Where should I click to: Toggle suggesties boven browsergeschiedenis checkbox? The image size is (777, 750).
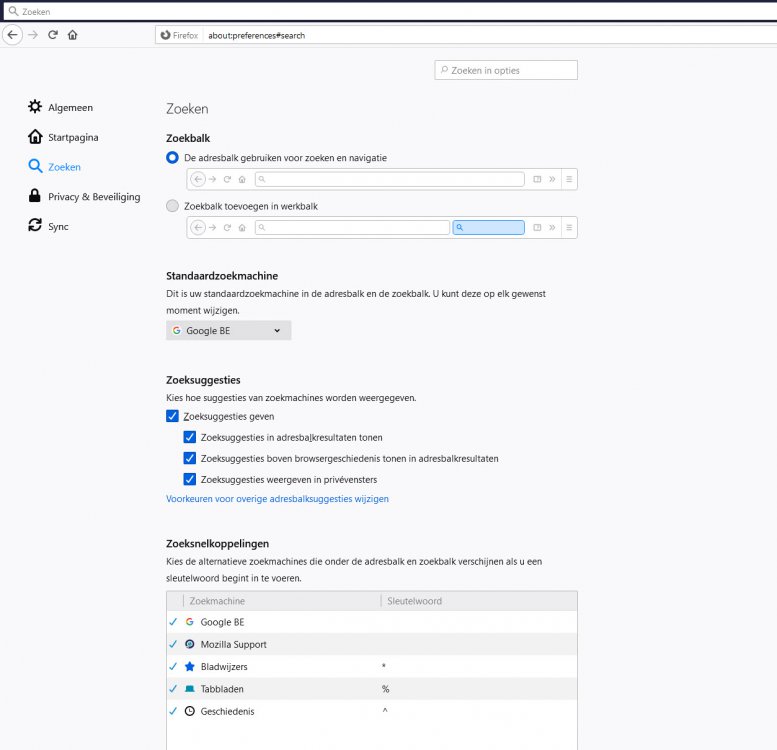(x=189, y=458)
